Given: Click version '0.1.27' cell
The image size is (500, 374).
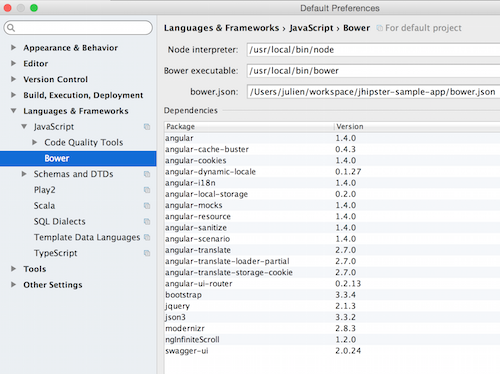Looking at the screenshot, I should (348, 172).
